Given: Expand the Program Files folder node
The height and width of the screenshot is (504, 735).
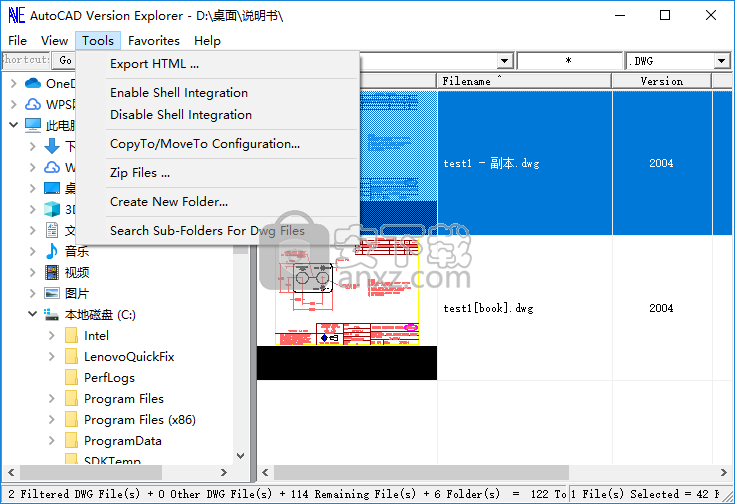Looking at the screenshot, I should click(x=52, y=399).
